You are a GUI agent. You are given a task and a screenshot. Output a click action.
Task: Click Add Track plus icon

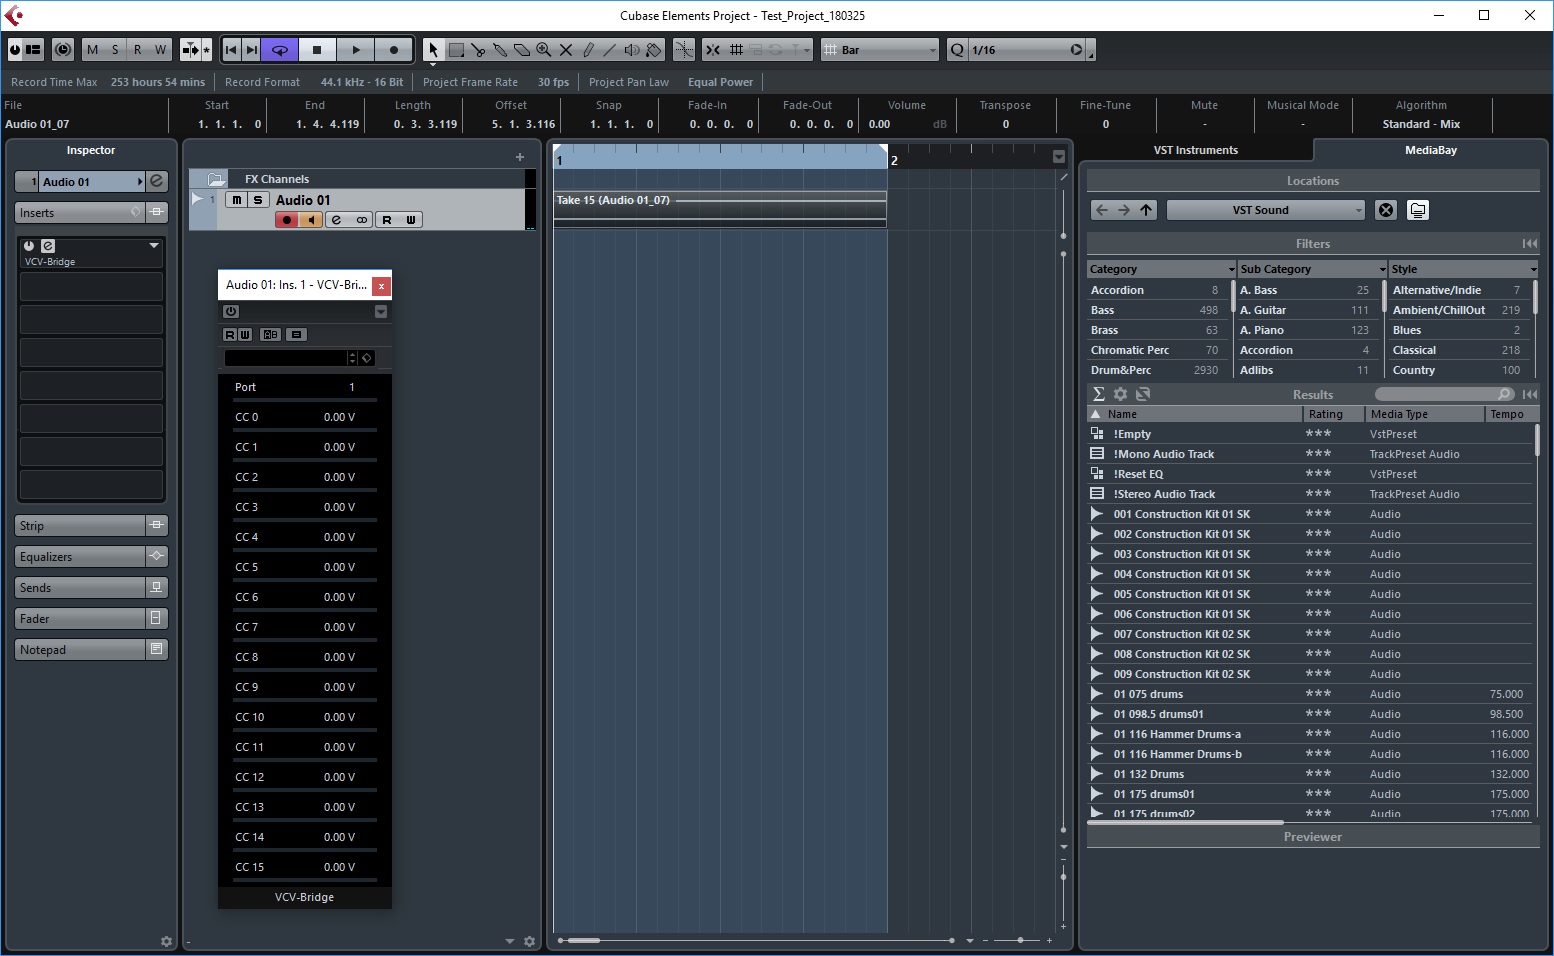point(520,157)
